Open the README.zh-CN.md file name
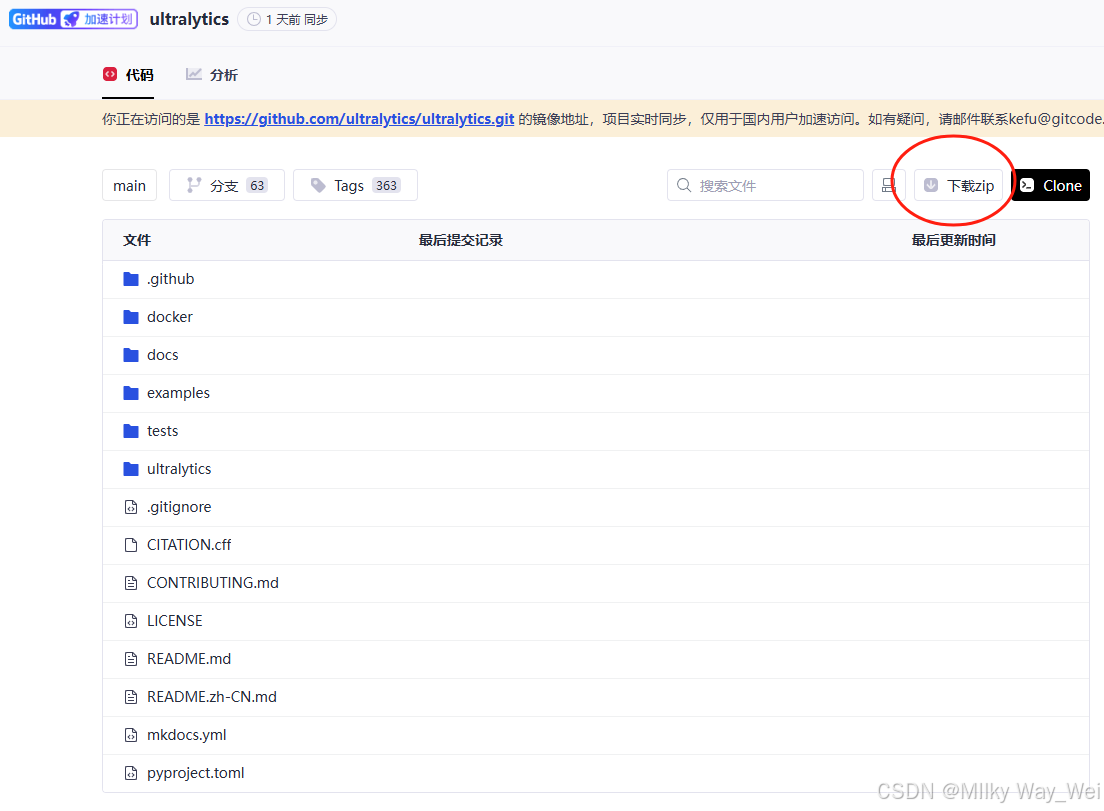The image size is (1104, 811). 212,697
